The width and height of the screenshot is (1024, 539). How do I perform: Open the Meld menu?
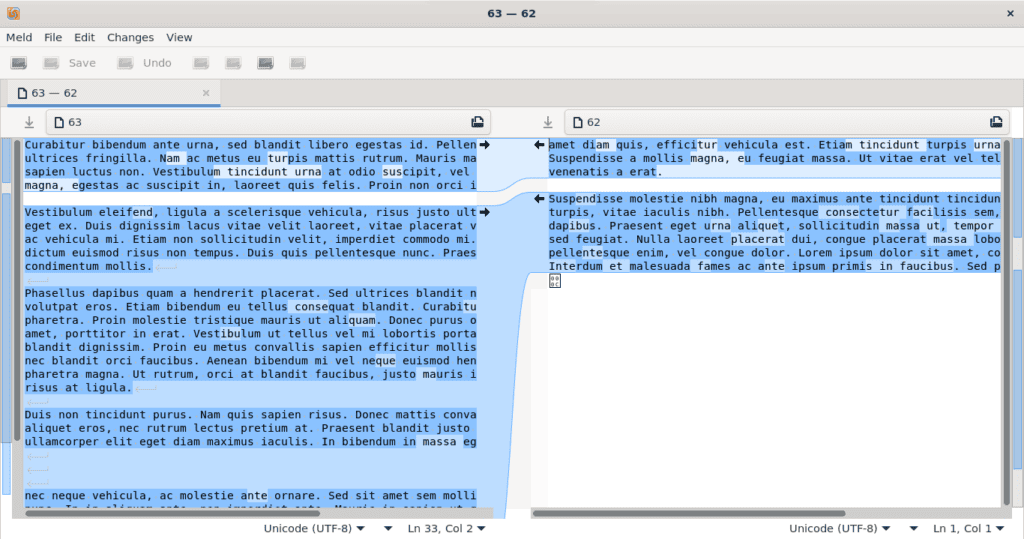point(19,37)
